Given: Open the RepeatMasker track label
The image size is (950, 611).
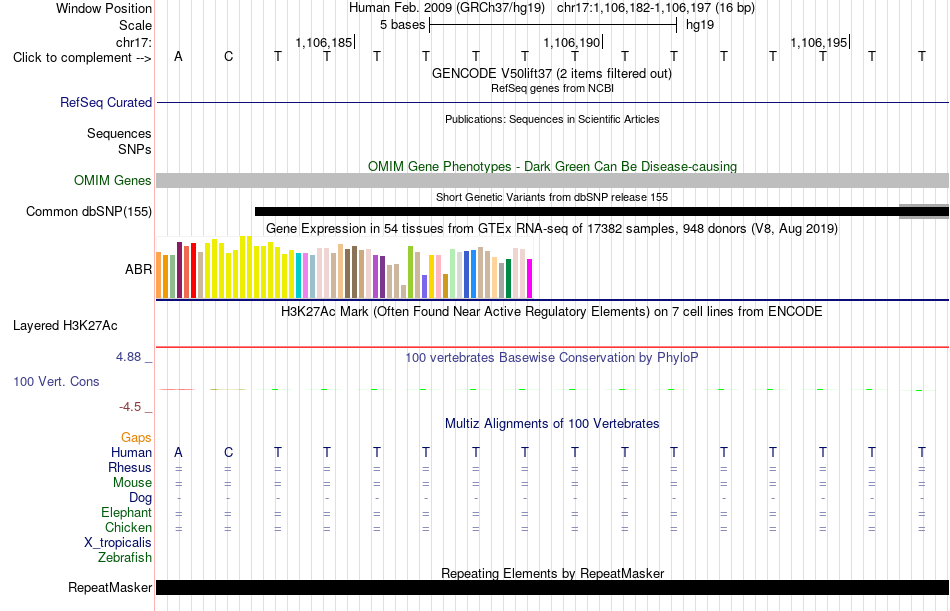Looking at the screenshot, I should pyautogui.click(x=110, y=587).
